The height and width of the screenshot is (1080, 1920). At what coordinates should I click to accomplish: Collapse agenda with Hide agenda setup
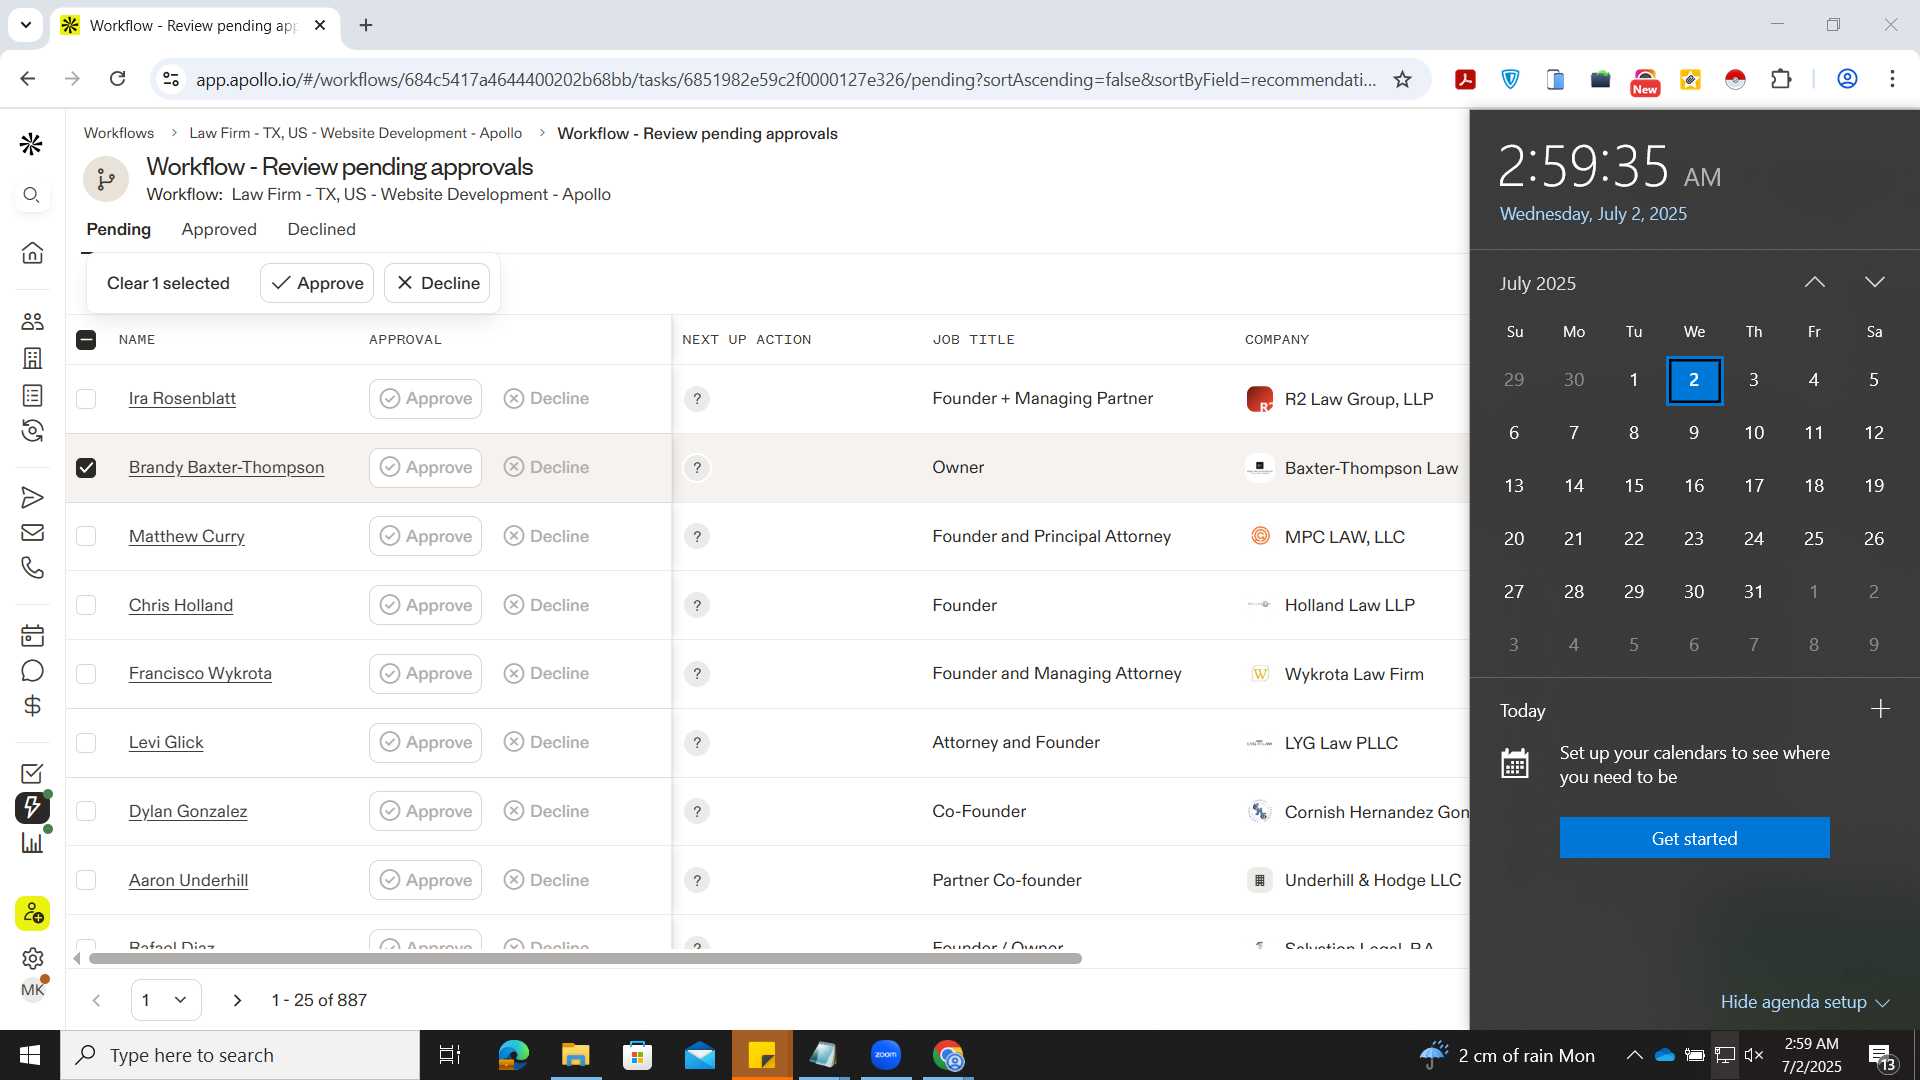coord(1804,1002)
